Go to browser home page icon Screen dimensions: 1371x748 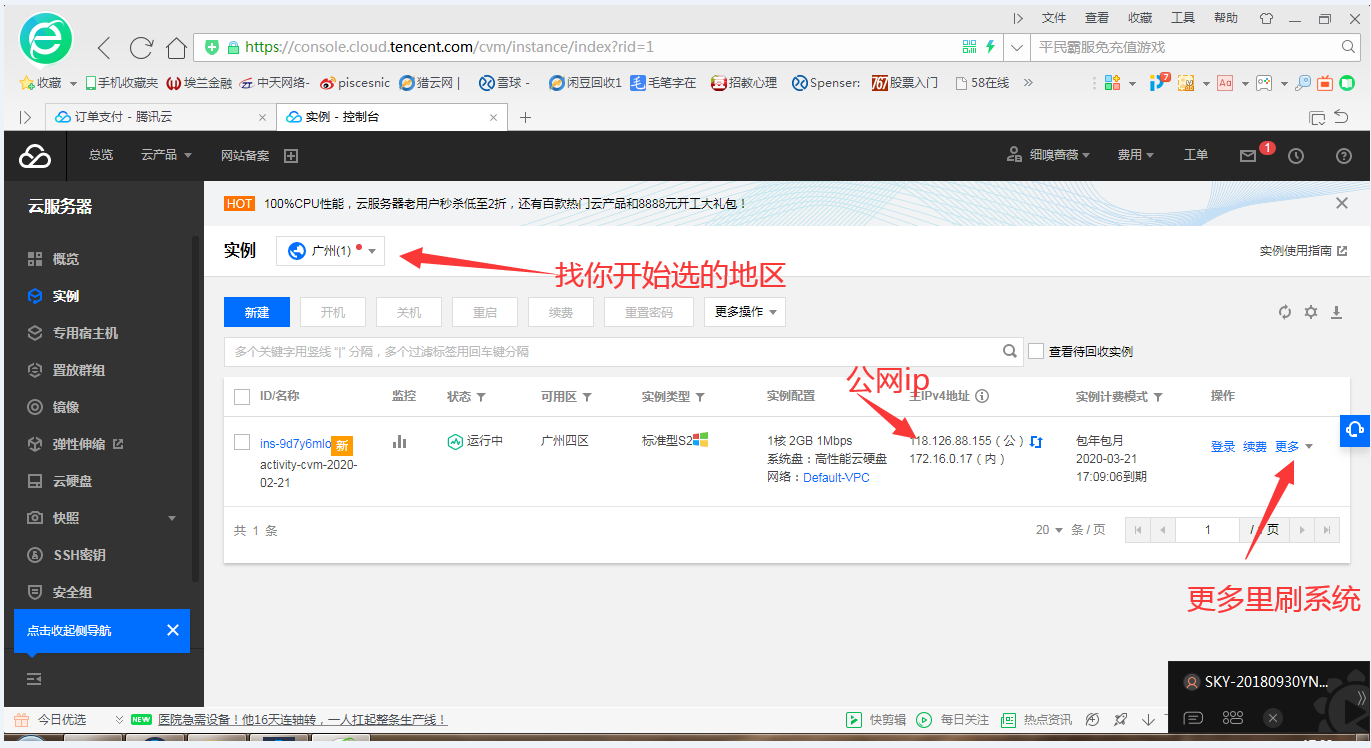[177, 47]
